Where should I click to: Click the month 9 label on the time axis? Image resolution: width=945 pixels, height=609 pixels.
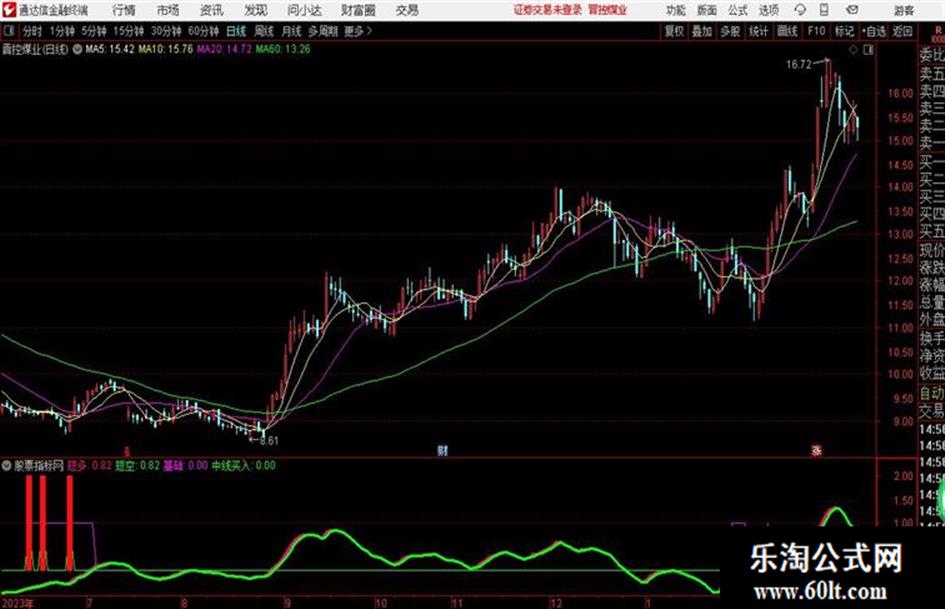pos(287,603)
